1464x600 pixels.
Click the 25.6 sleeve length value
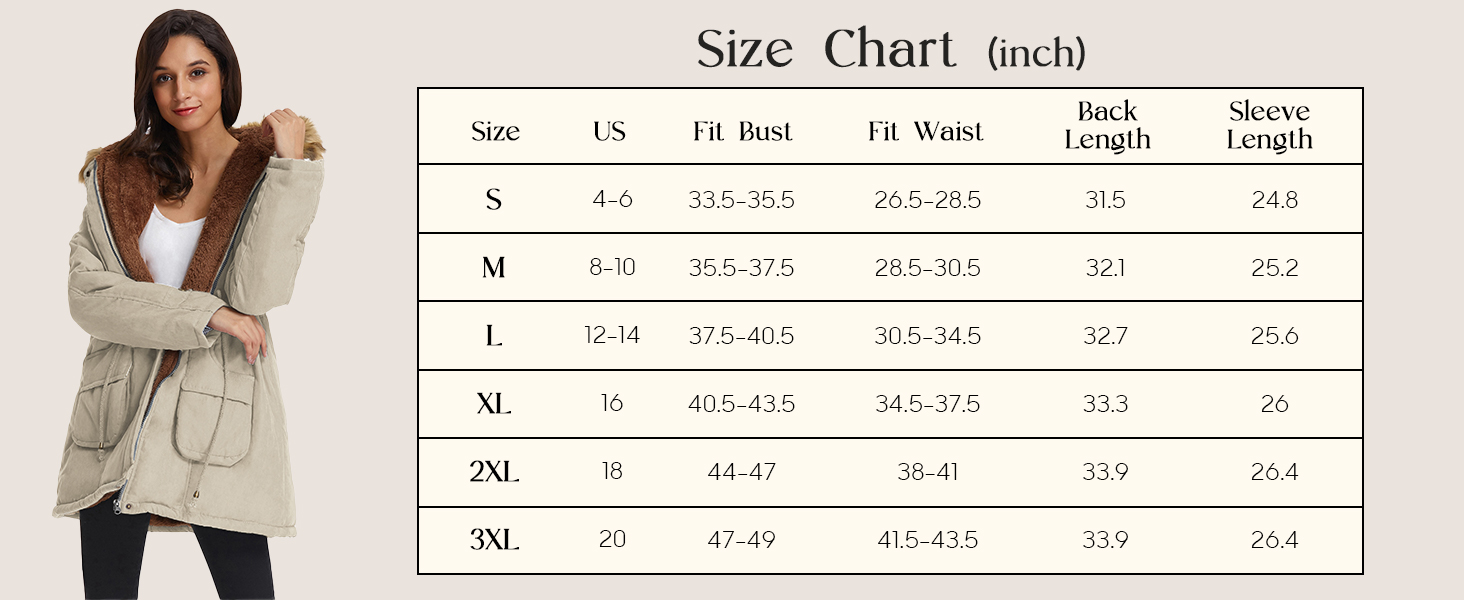tap(1274, 336)
